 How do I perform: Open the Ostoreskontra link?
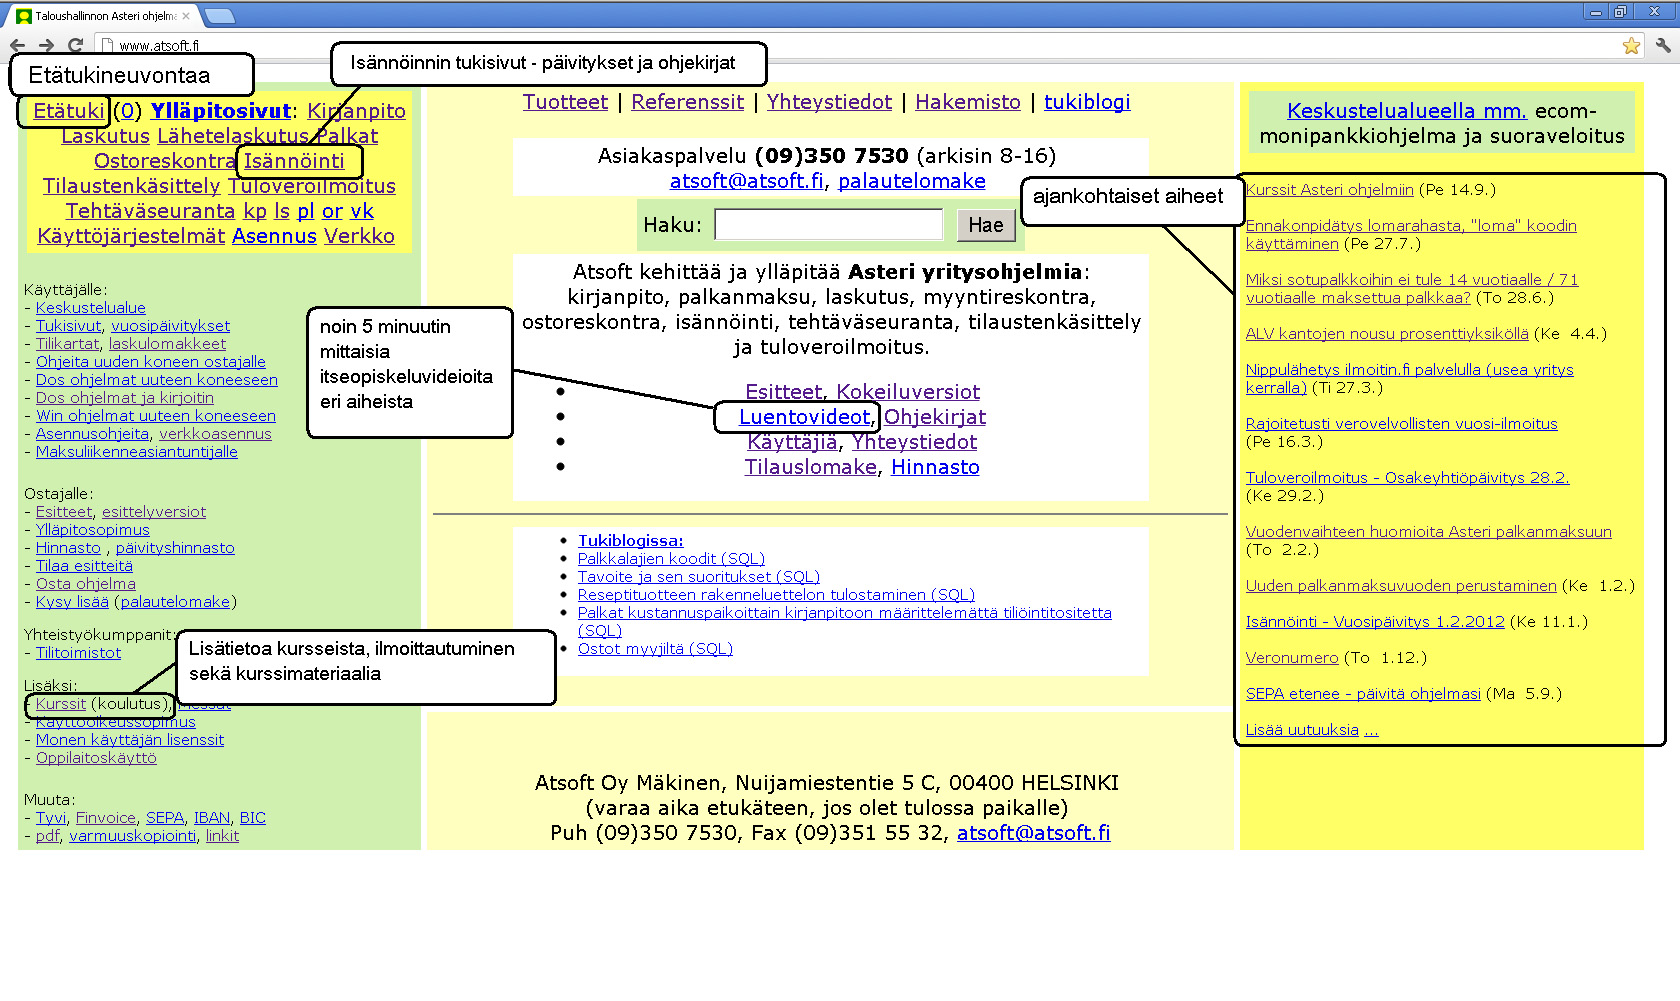coord(165,161)
